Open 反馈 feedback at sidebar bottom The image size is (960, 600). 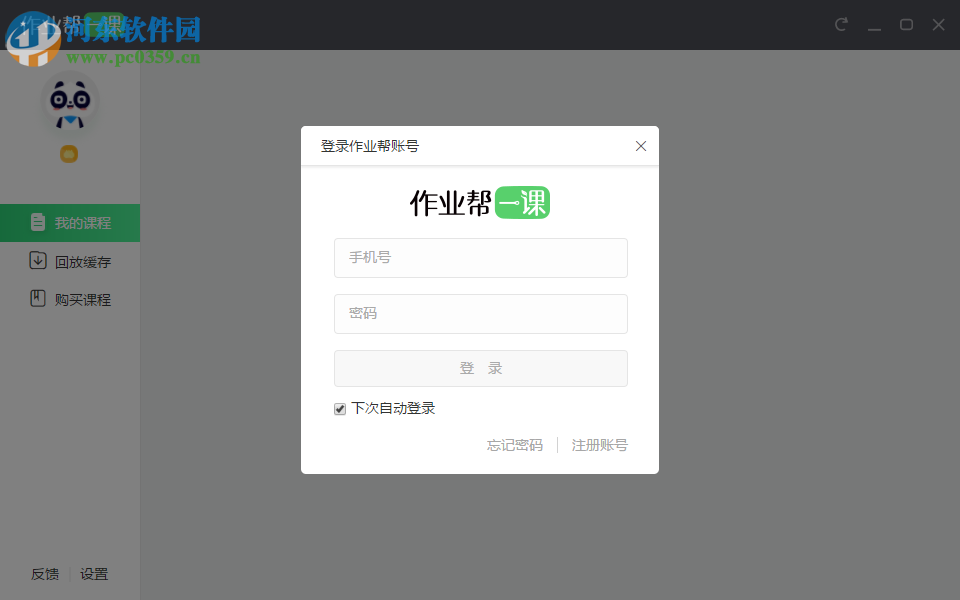[44, 573]
